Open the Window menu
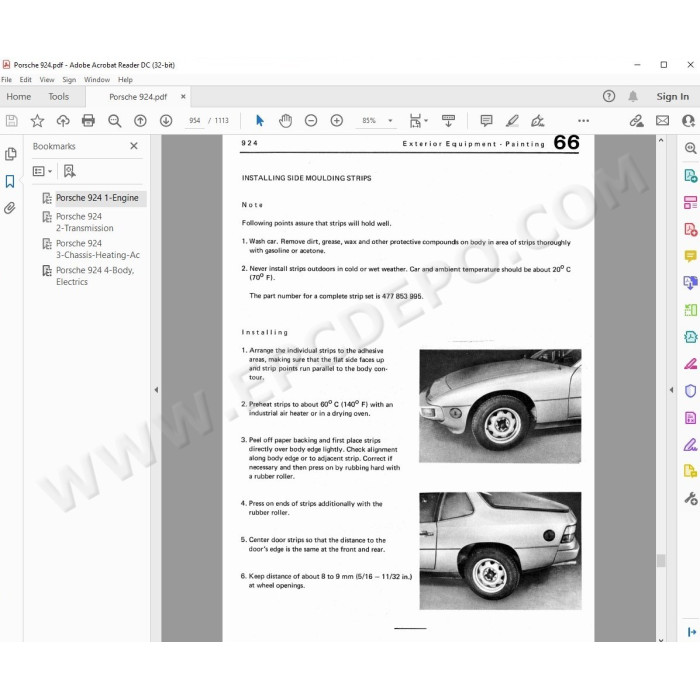 coord(97,79)
